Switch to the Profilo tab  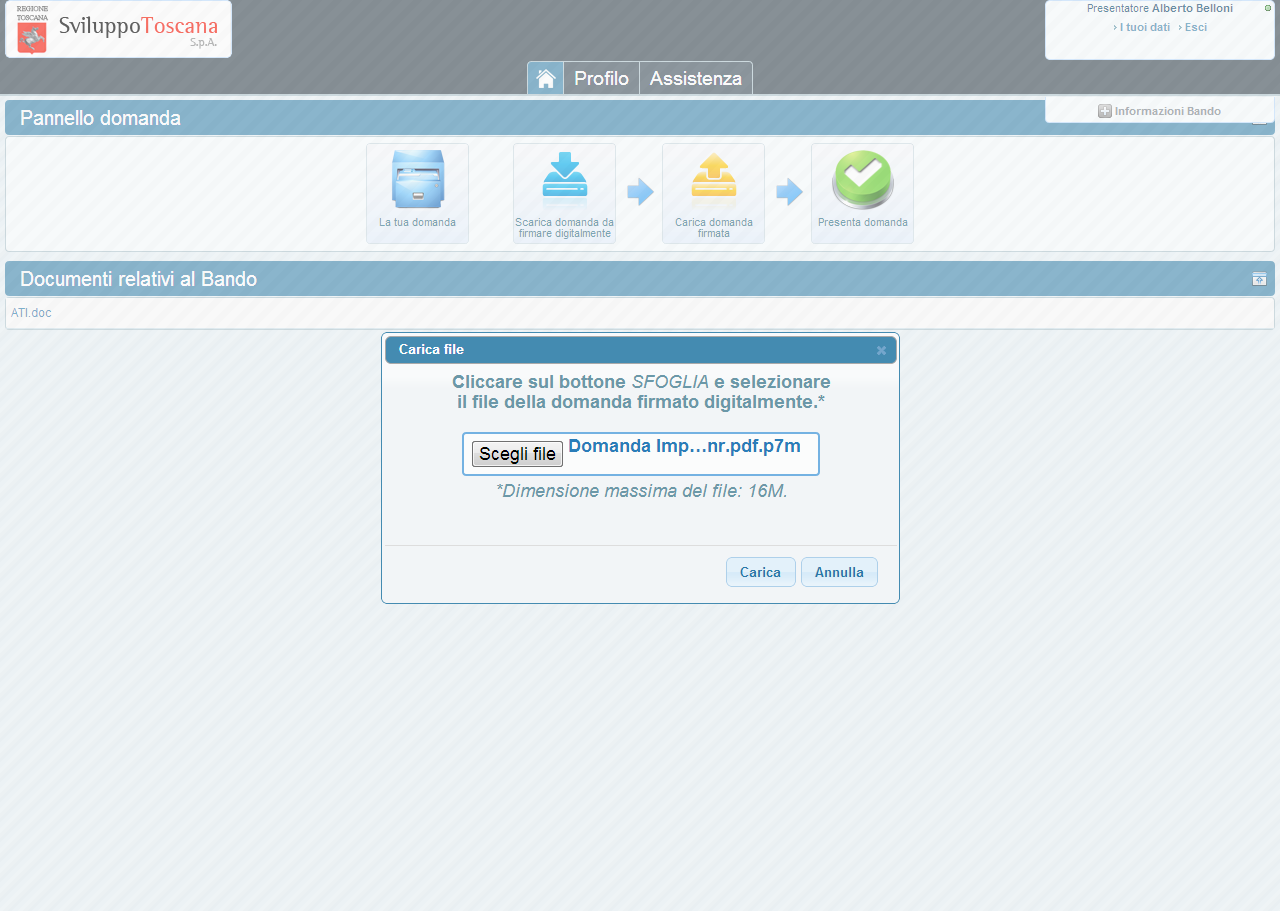(601, 78)
